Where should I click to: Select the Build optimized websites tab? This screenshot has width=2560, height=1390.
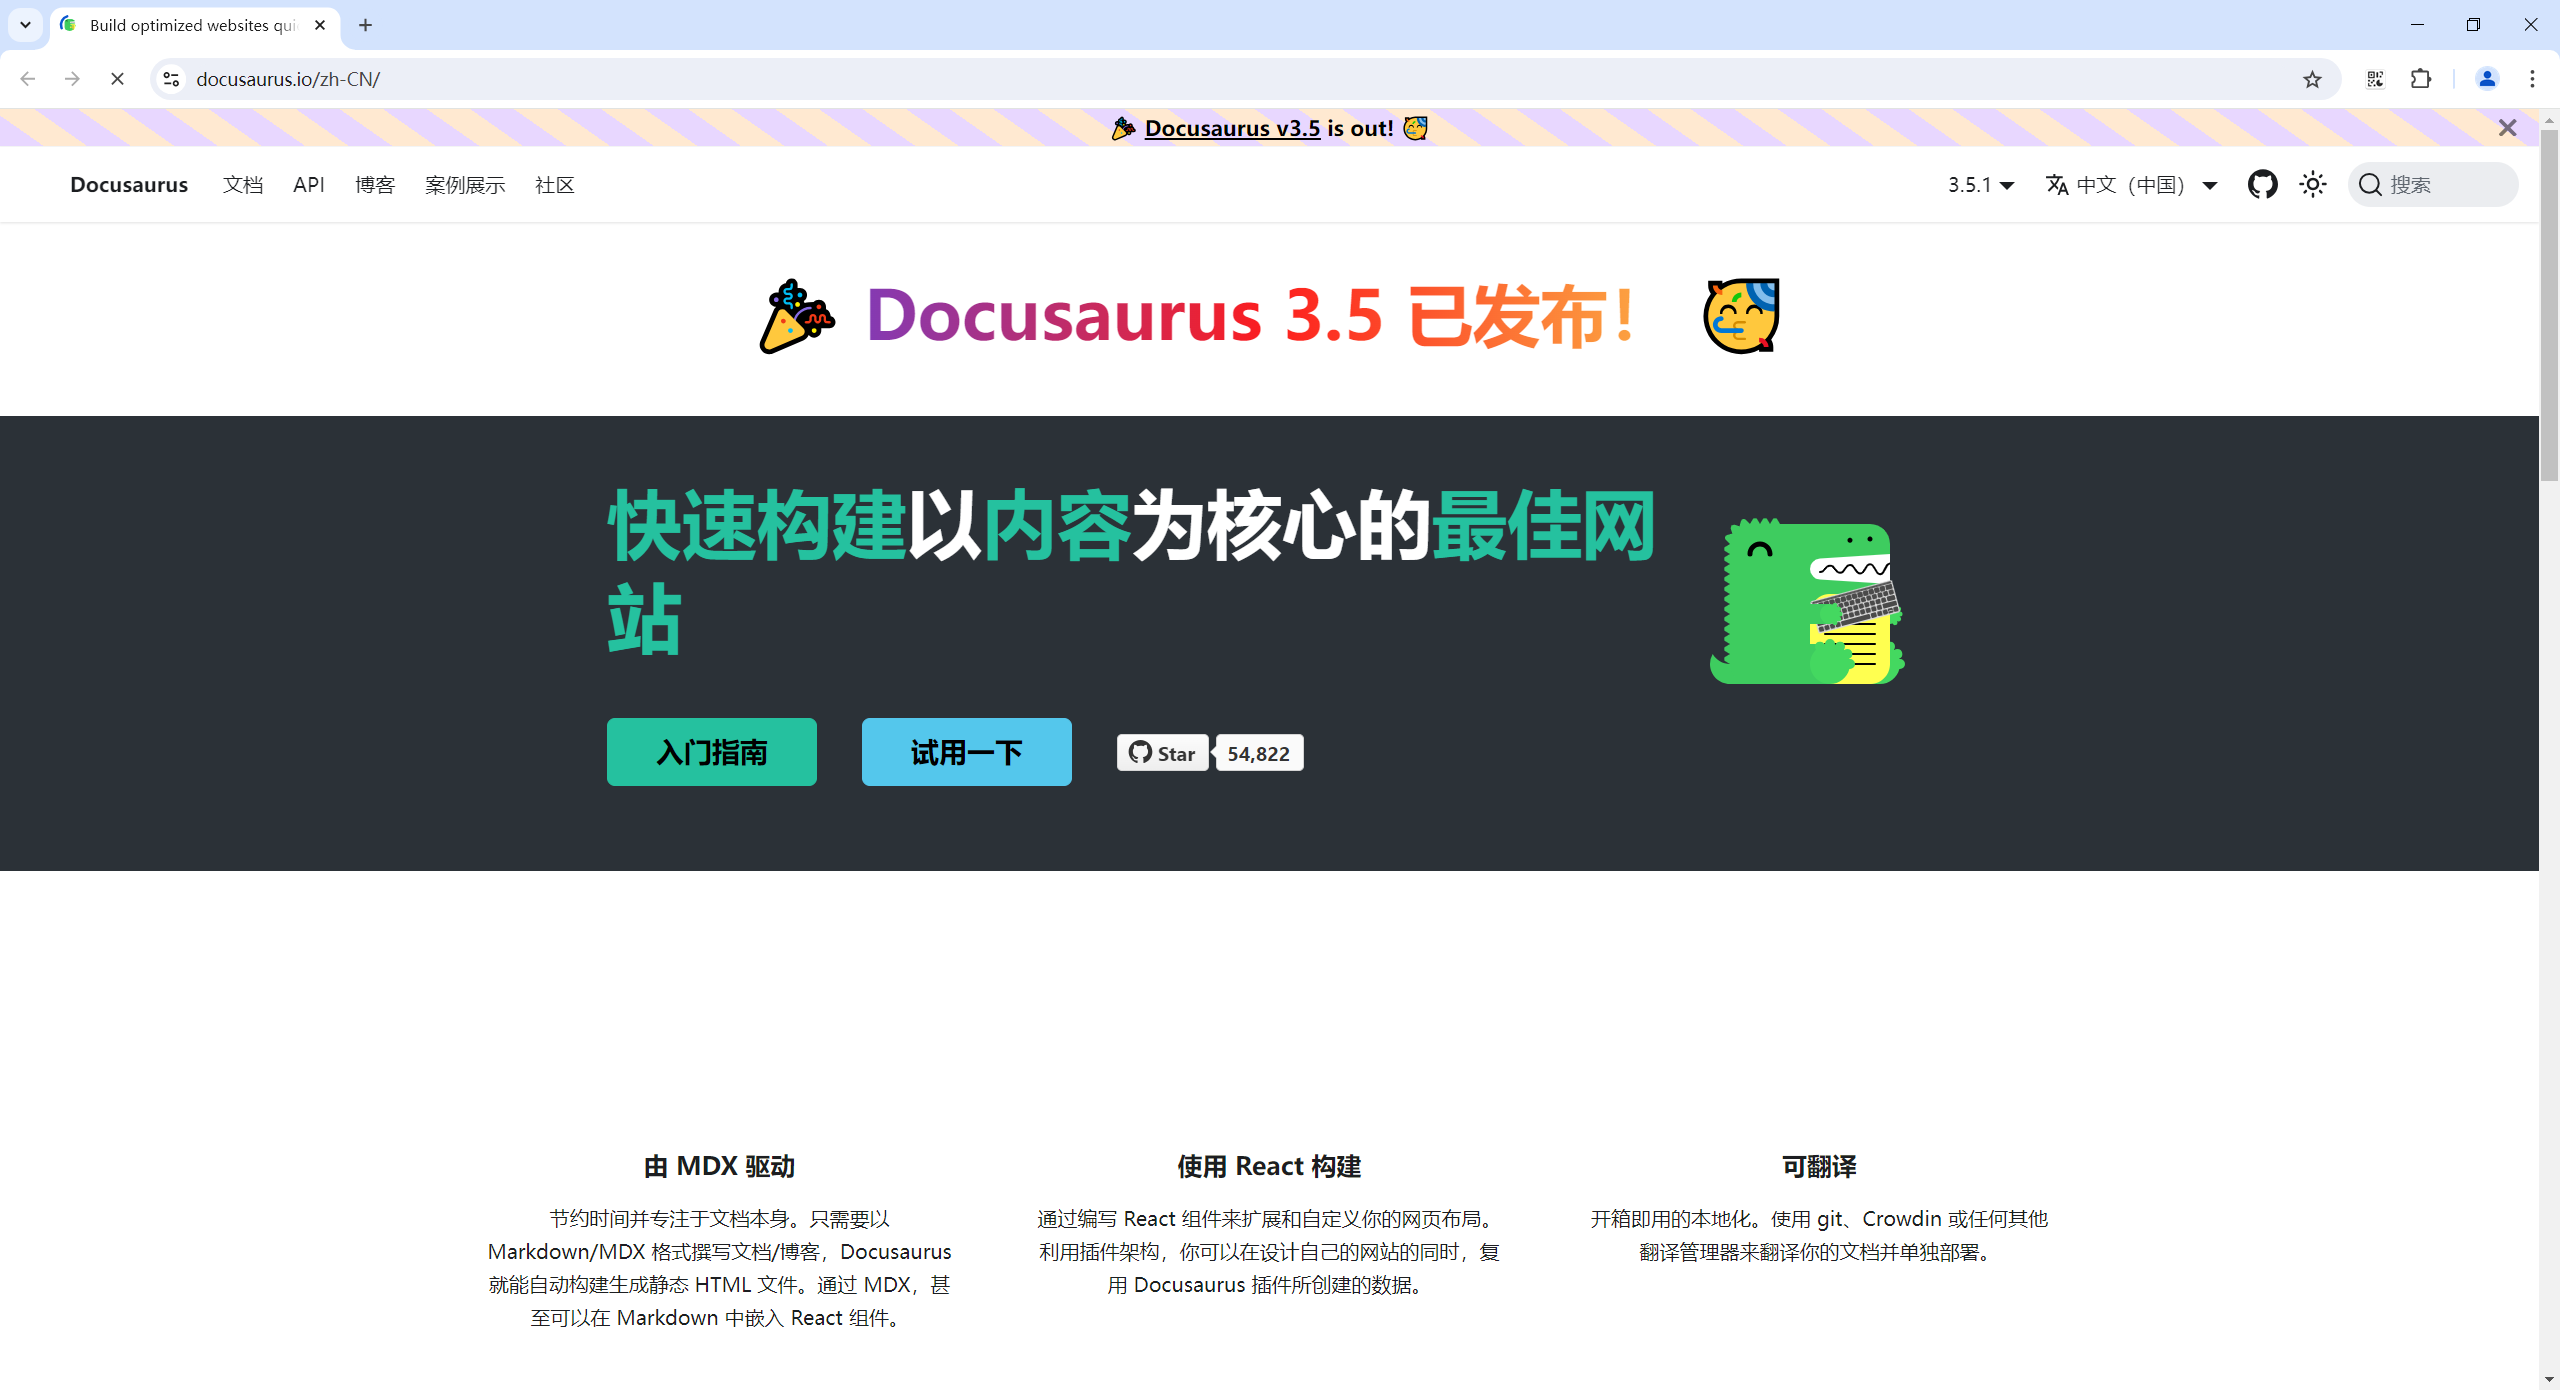coord(195,25)
